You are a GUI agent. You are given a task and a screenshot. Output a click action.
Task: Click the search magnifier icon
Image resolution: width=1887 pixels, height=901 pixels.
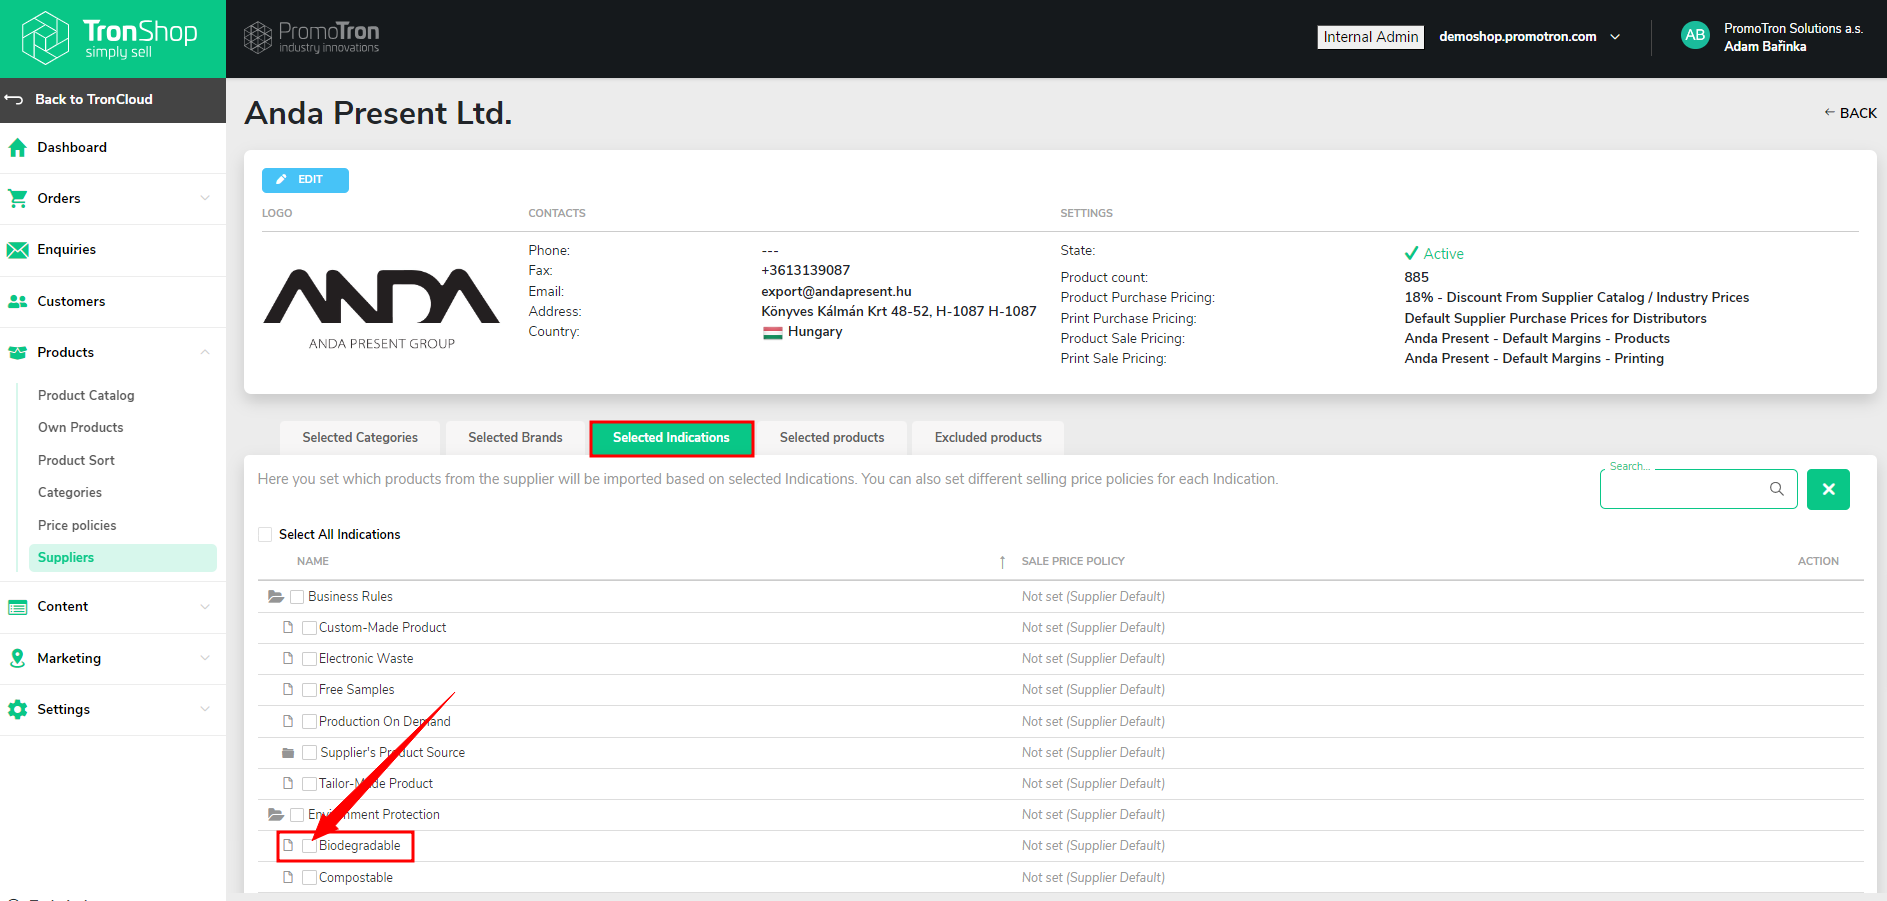[x=1777, y=489]
